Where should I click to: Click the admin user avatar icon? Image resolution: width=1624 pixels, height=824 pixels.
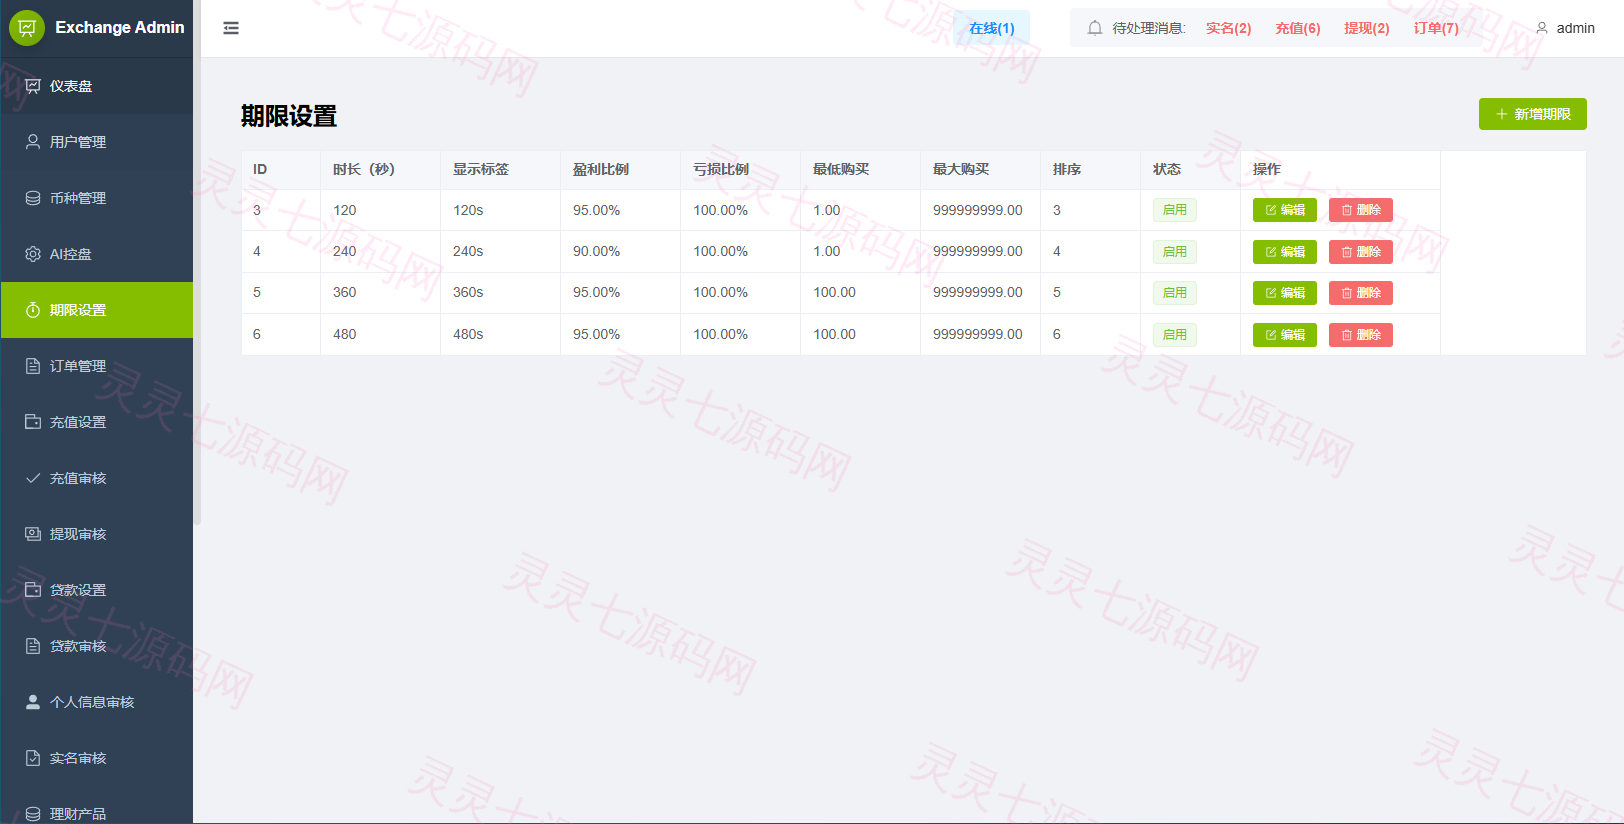pyautogui.click(x=1542, y=28)
